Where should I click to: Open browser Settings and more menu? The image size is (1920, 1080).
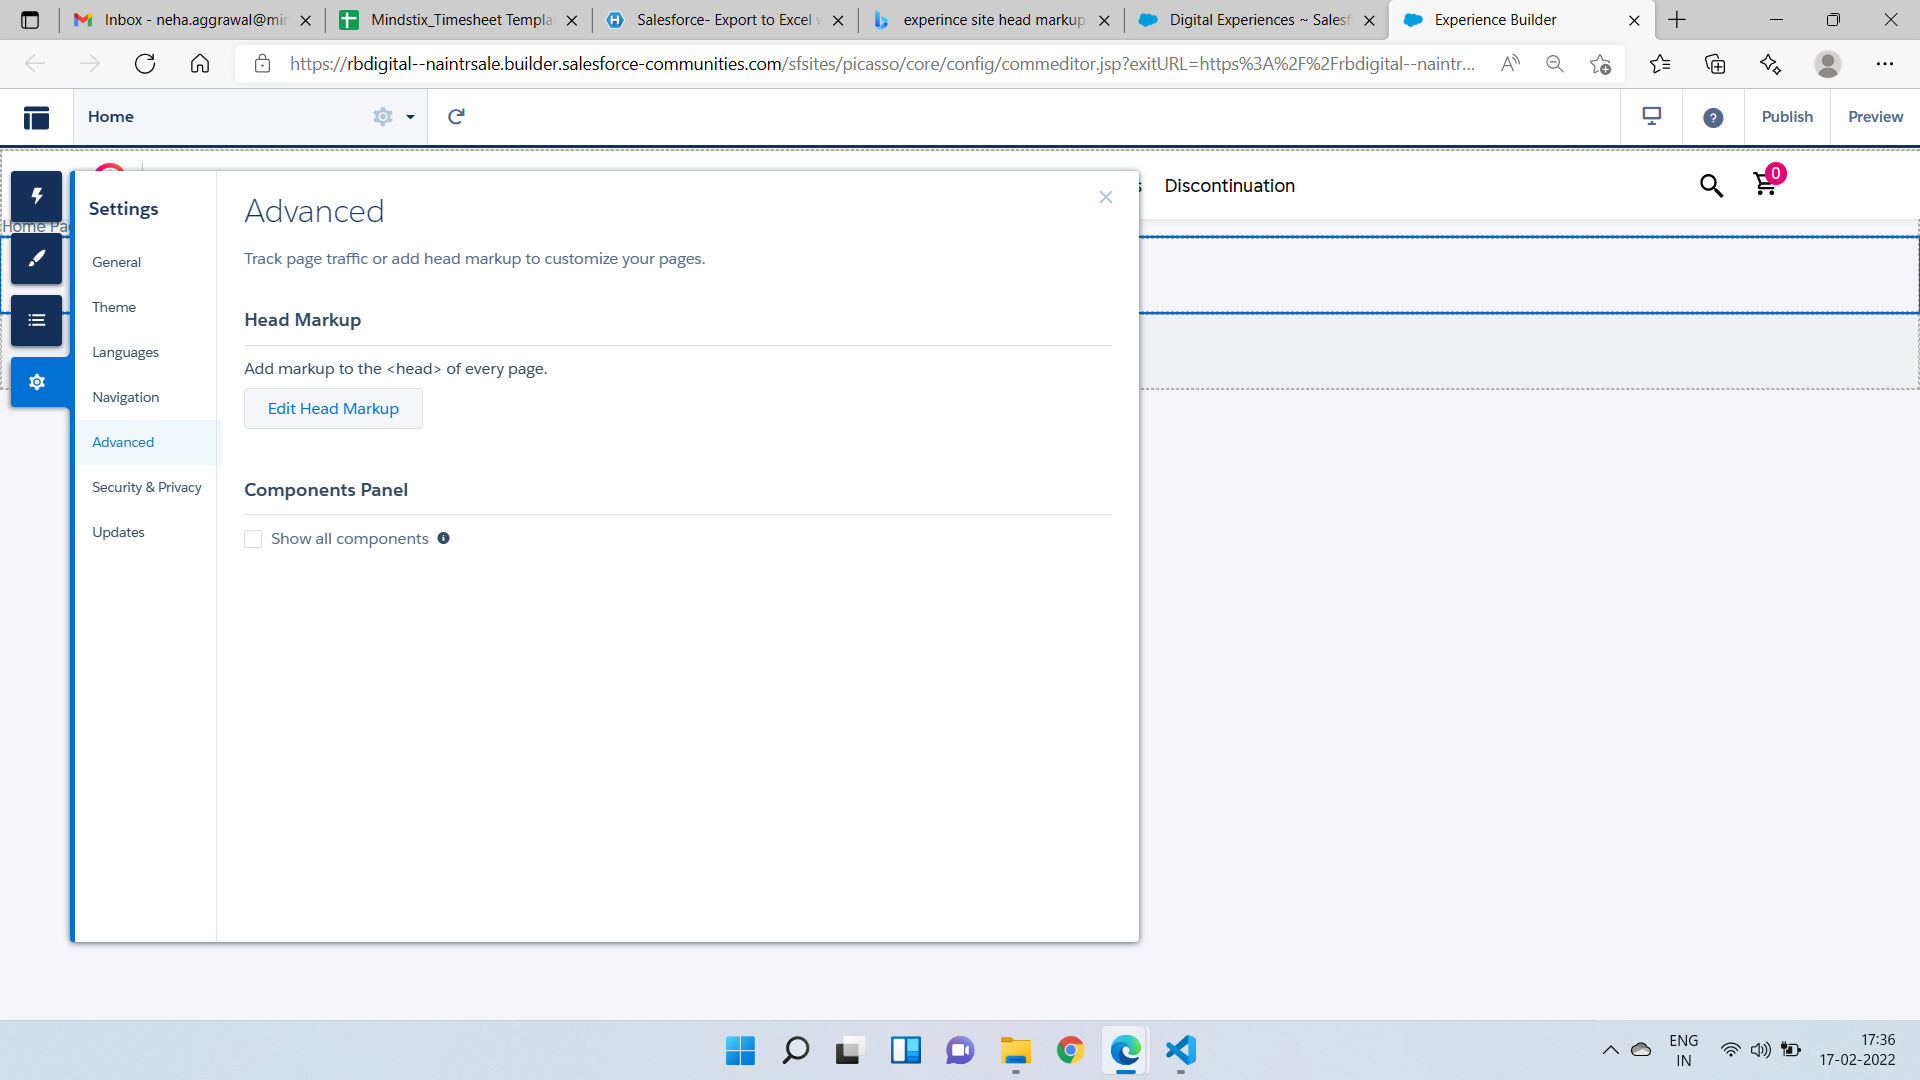click(1885, 64)
